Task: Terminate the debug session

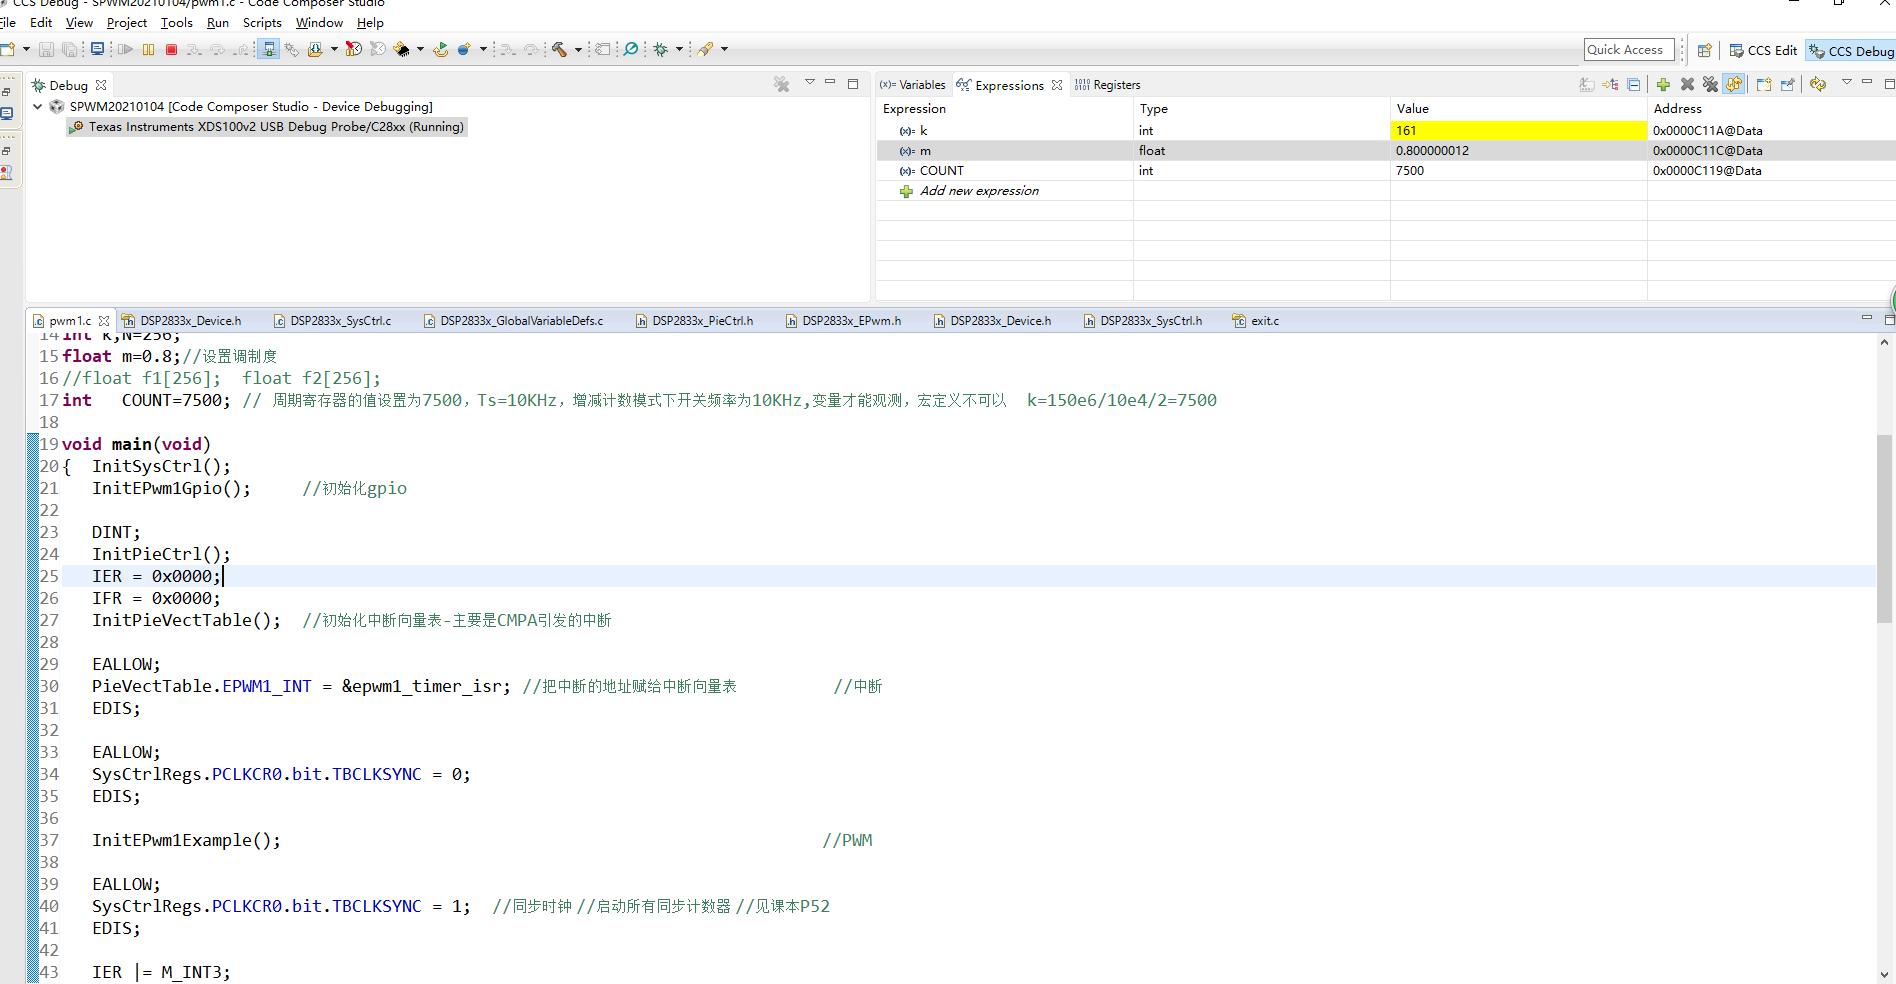Action: [172, 48]
